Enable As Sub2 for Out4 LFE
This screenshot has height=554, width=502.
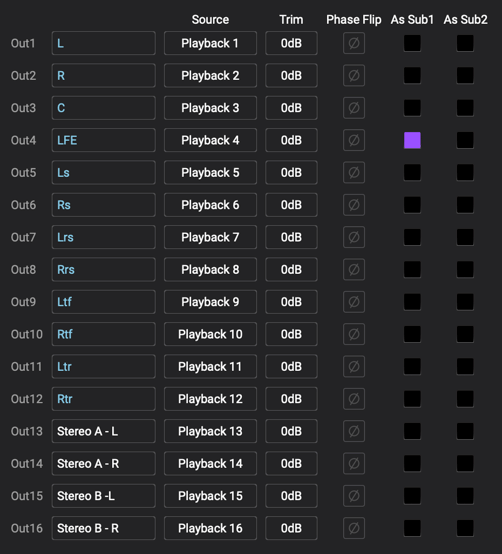coord(465,140)
